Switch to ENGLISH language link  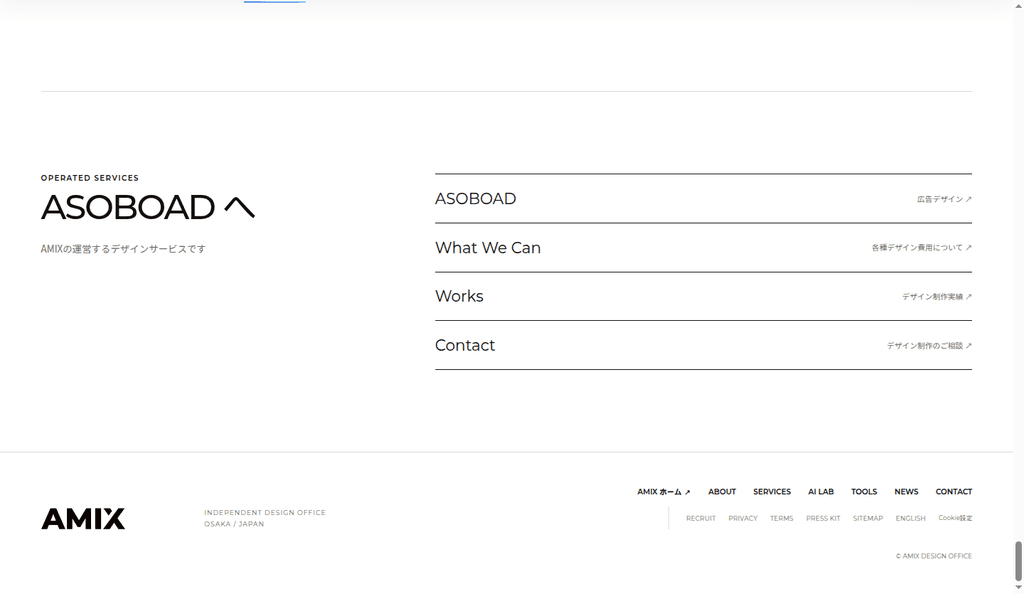[910, 518]
